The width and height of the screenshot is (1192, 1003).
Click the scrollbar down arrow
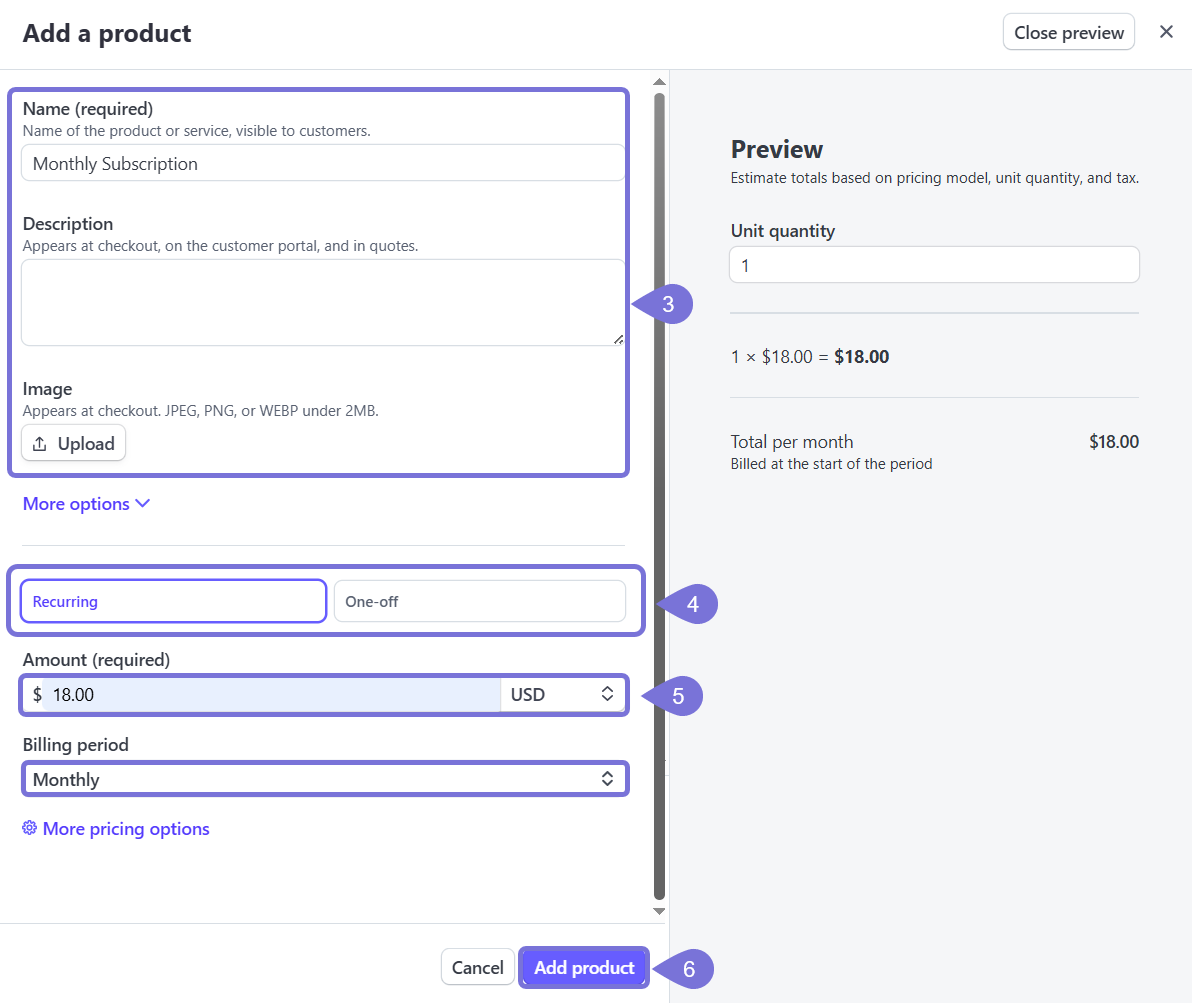658,911
